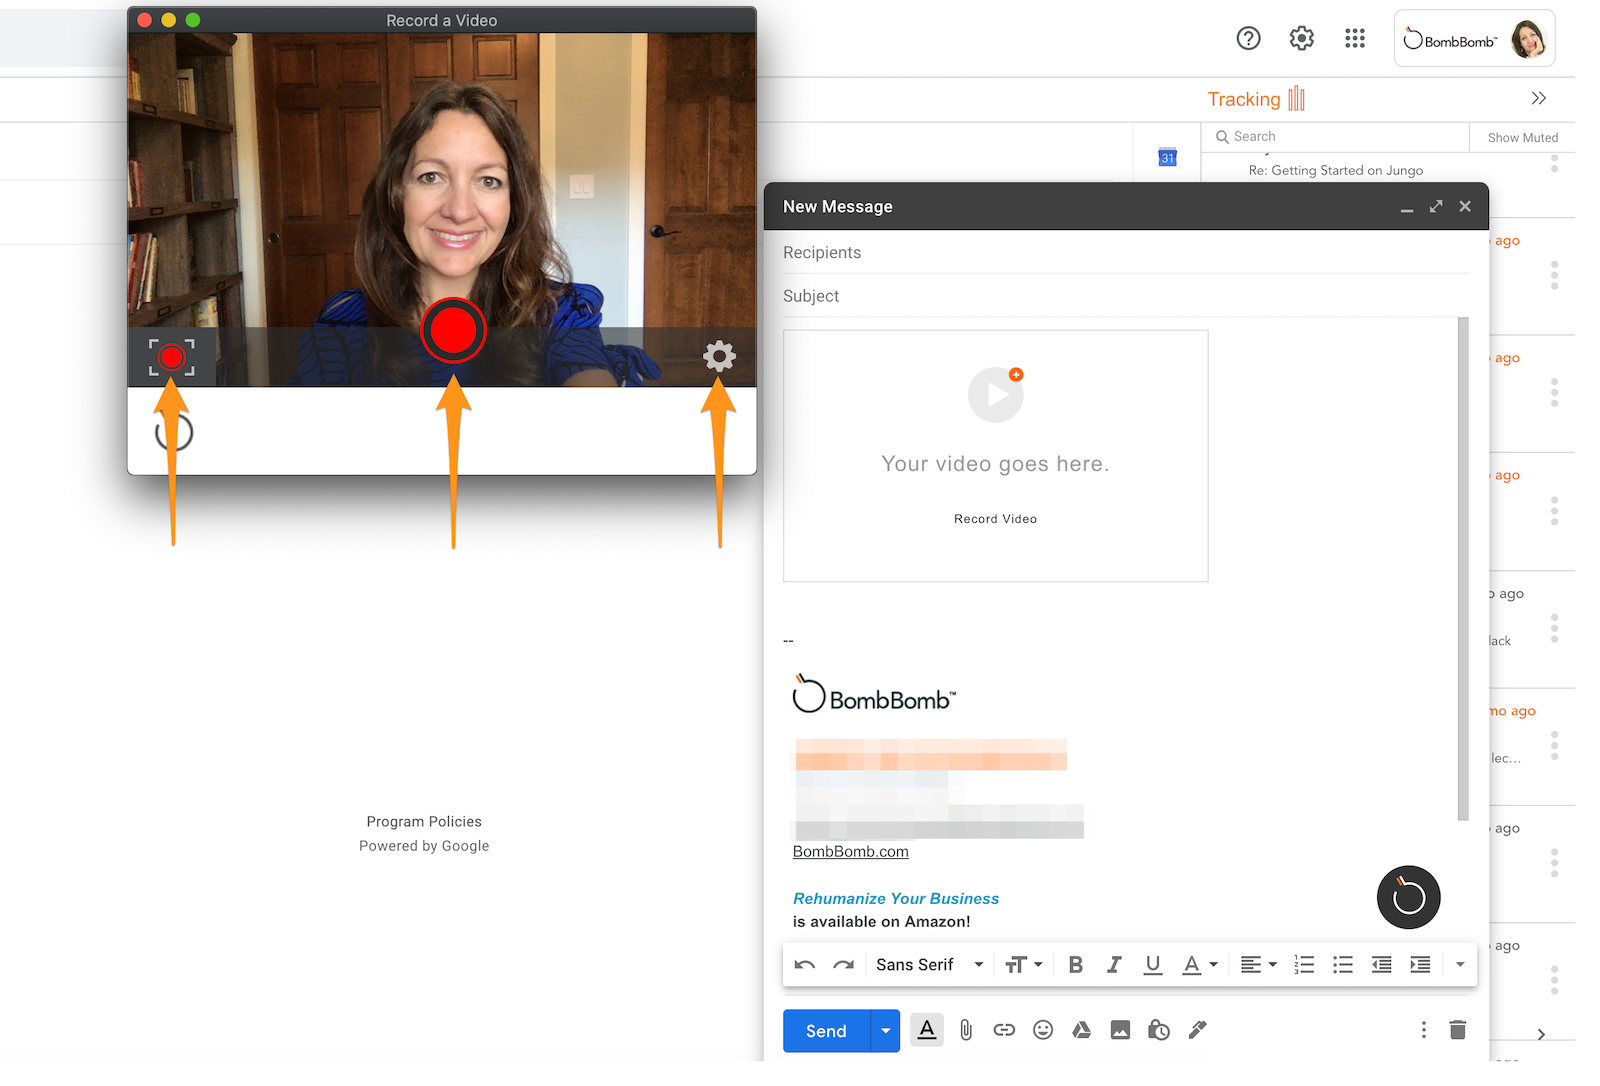1600x1086 pixels.
Task: Click the Record Video link
Action: click(995, 519)
